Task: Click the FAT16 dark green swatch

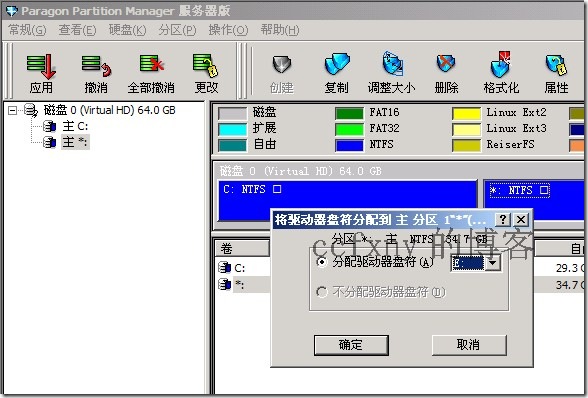Action: pos(350,113)
